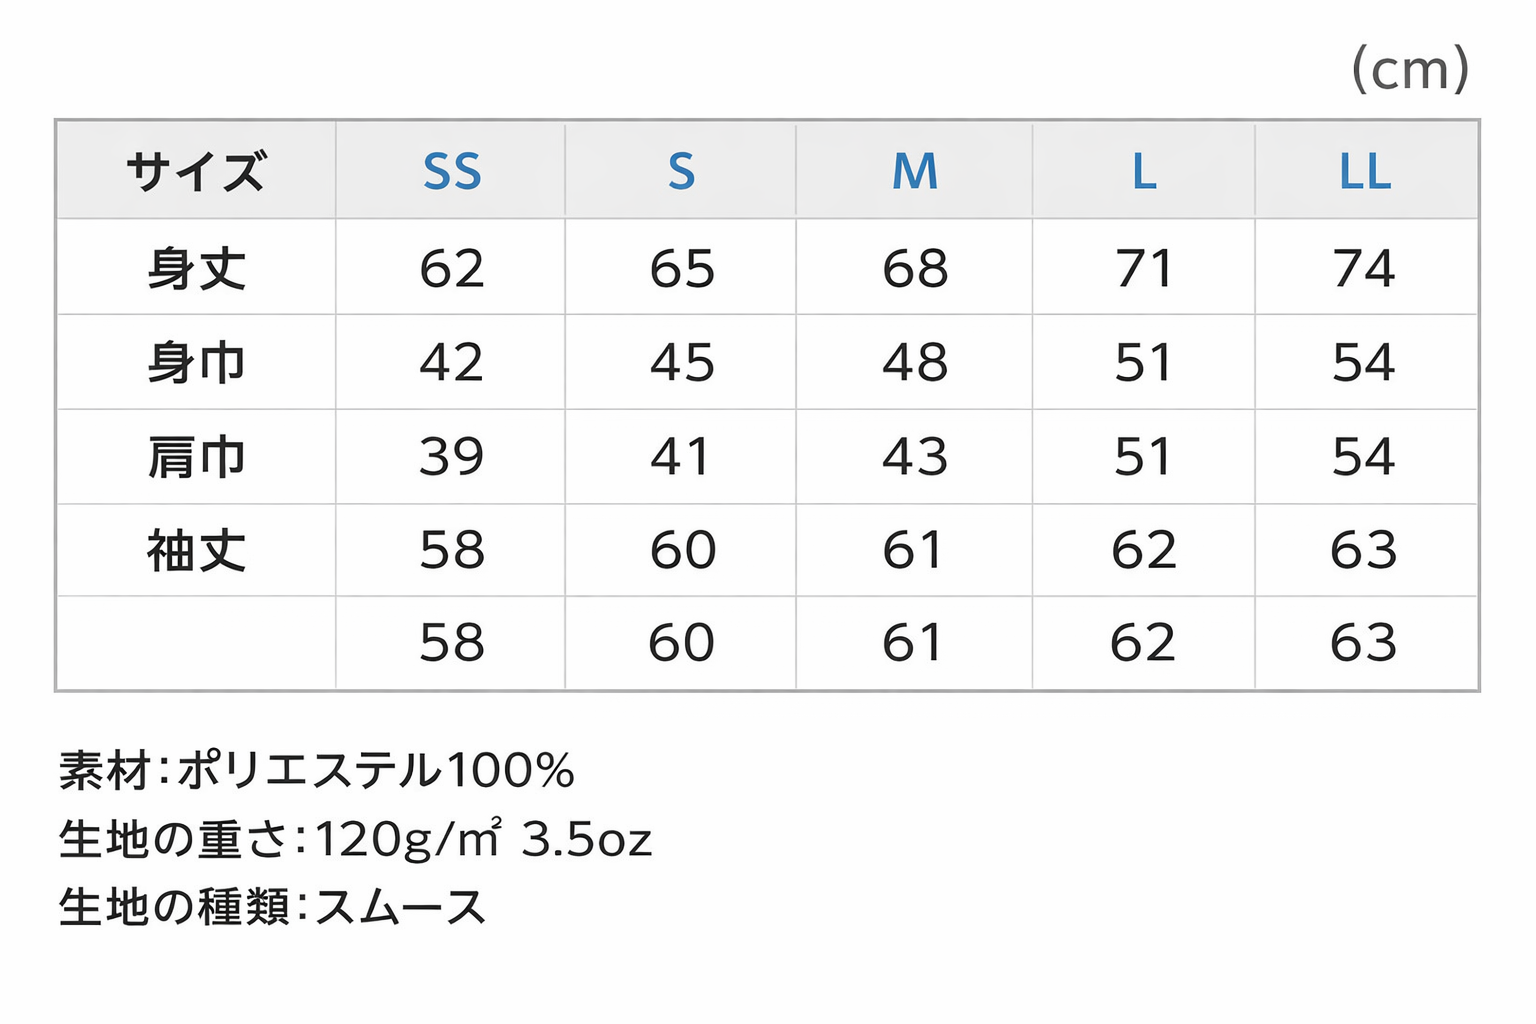Click the 素材:ポリエステル100% text line
This screenshot has height=1024, width=1536.
click(x=317, y=771)
